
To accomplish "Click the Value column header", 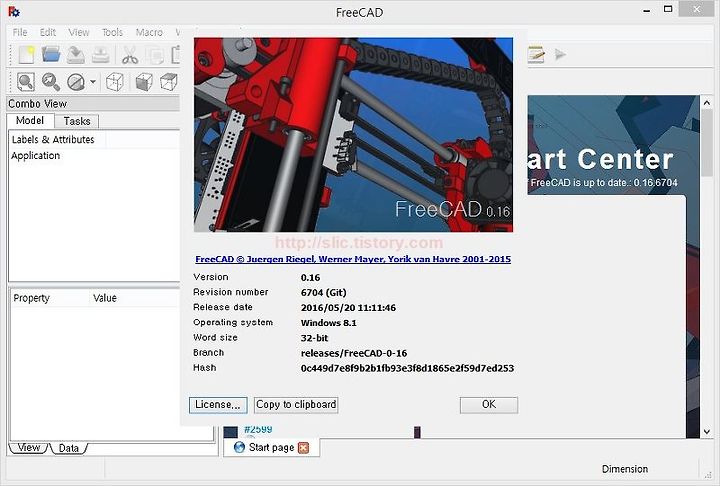I will 105,298.
